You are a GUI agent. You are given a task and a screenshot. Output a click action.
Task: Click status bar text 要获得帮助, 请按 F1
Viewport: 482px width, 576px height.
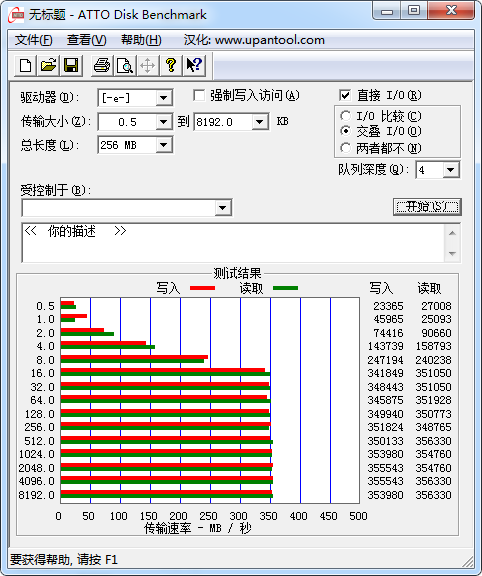pyautogui.click(x=64, y=560)
